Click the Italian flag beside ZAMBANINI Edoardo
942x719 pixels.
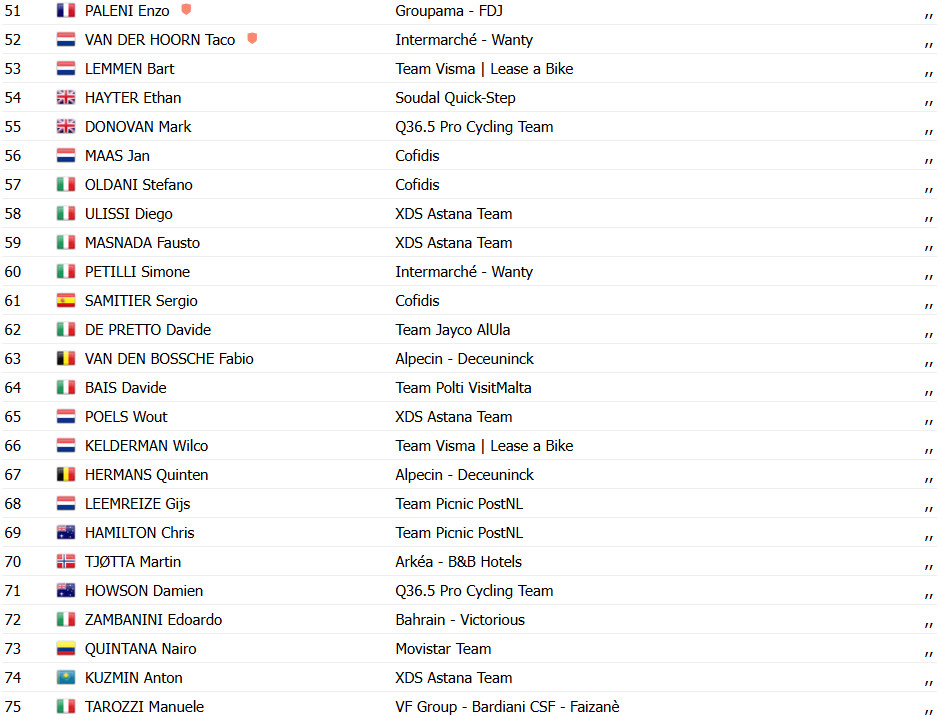(66, 619)
